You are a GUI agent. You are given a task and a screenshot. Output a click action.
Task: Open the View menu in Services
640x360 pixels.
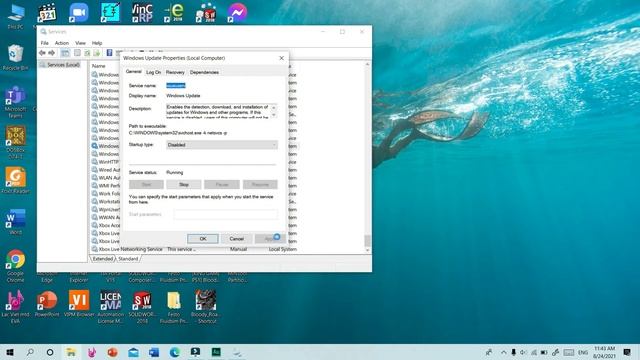tap(80, 43)
